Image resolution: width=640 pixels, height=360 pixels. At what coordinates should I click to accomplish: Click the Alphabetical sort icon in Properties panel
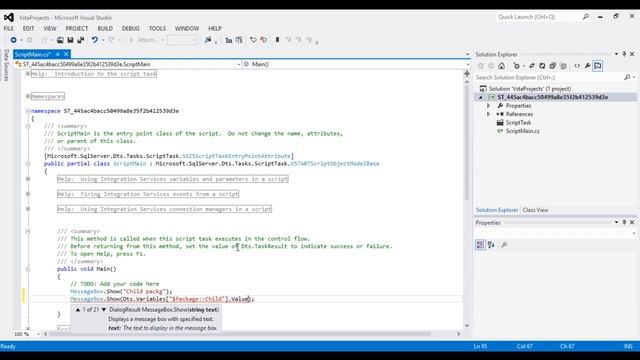pos(491,245)
